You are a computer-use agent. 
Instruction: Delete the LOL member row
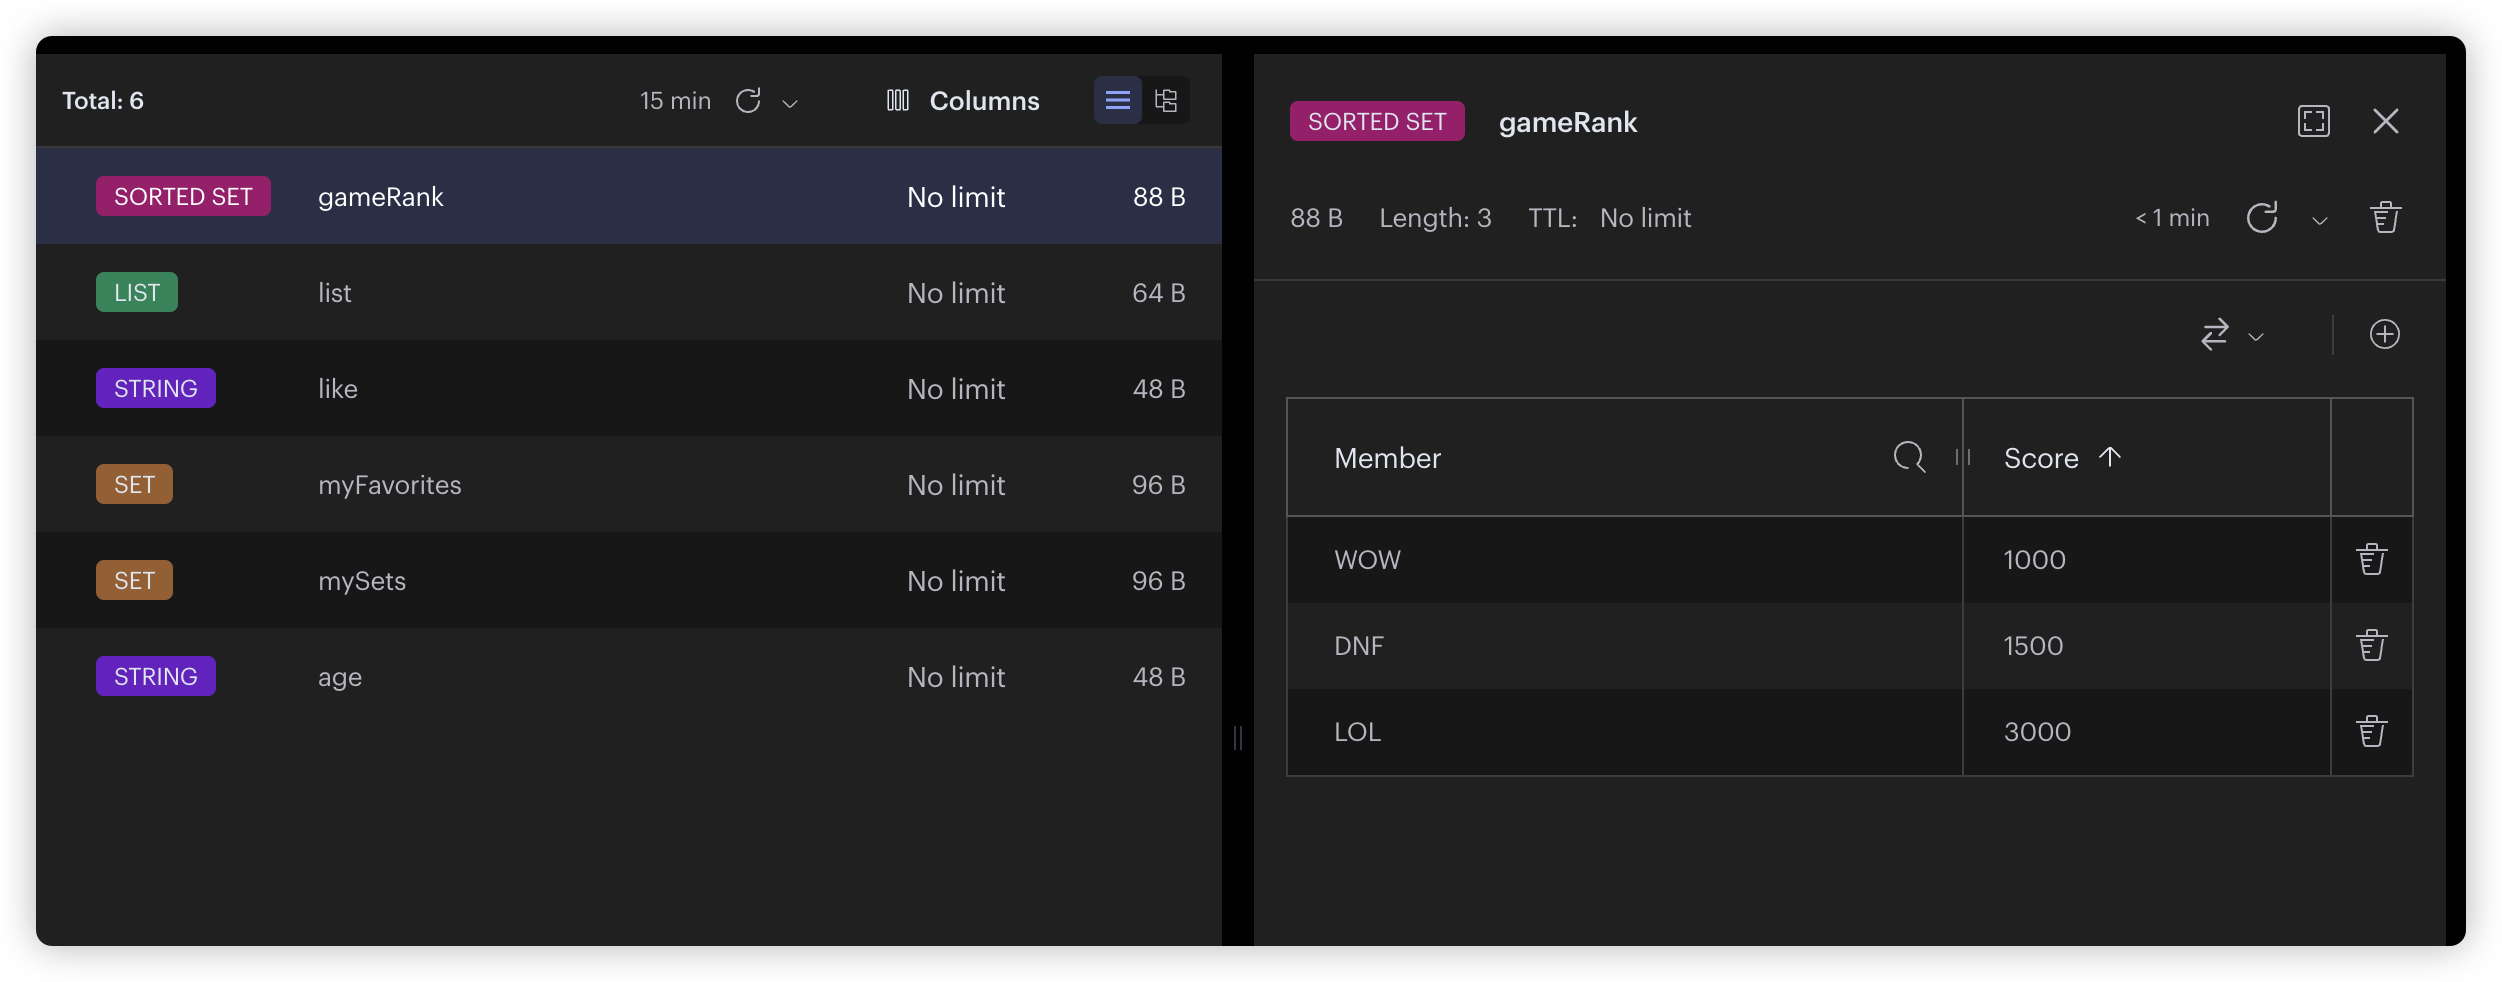[x=2371, y=732]
